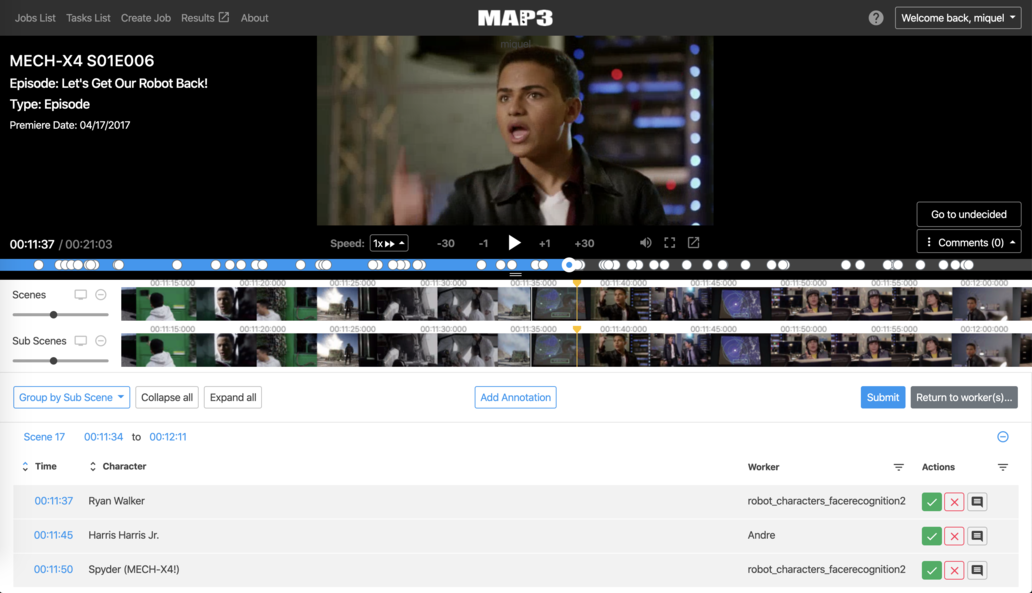Expand all annotation groups
Screen dimensions: 1032x593
233,398
